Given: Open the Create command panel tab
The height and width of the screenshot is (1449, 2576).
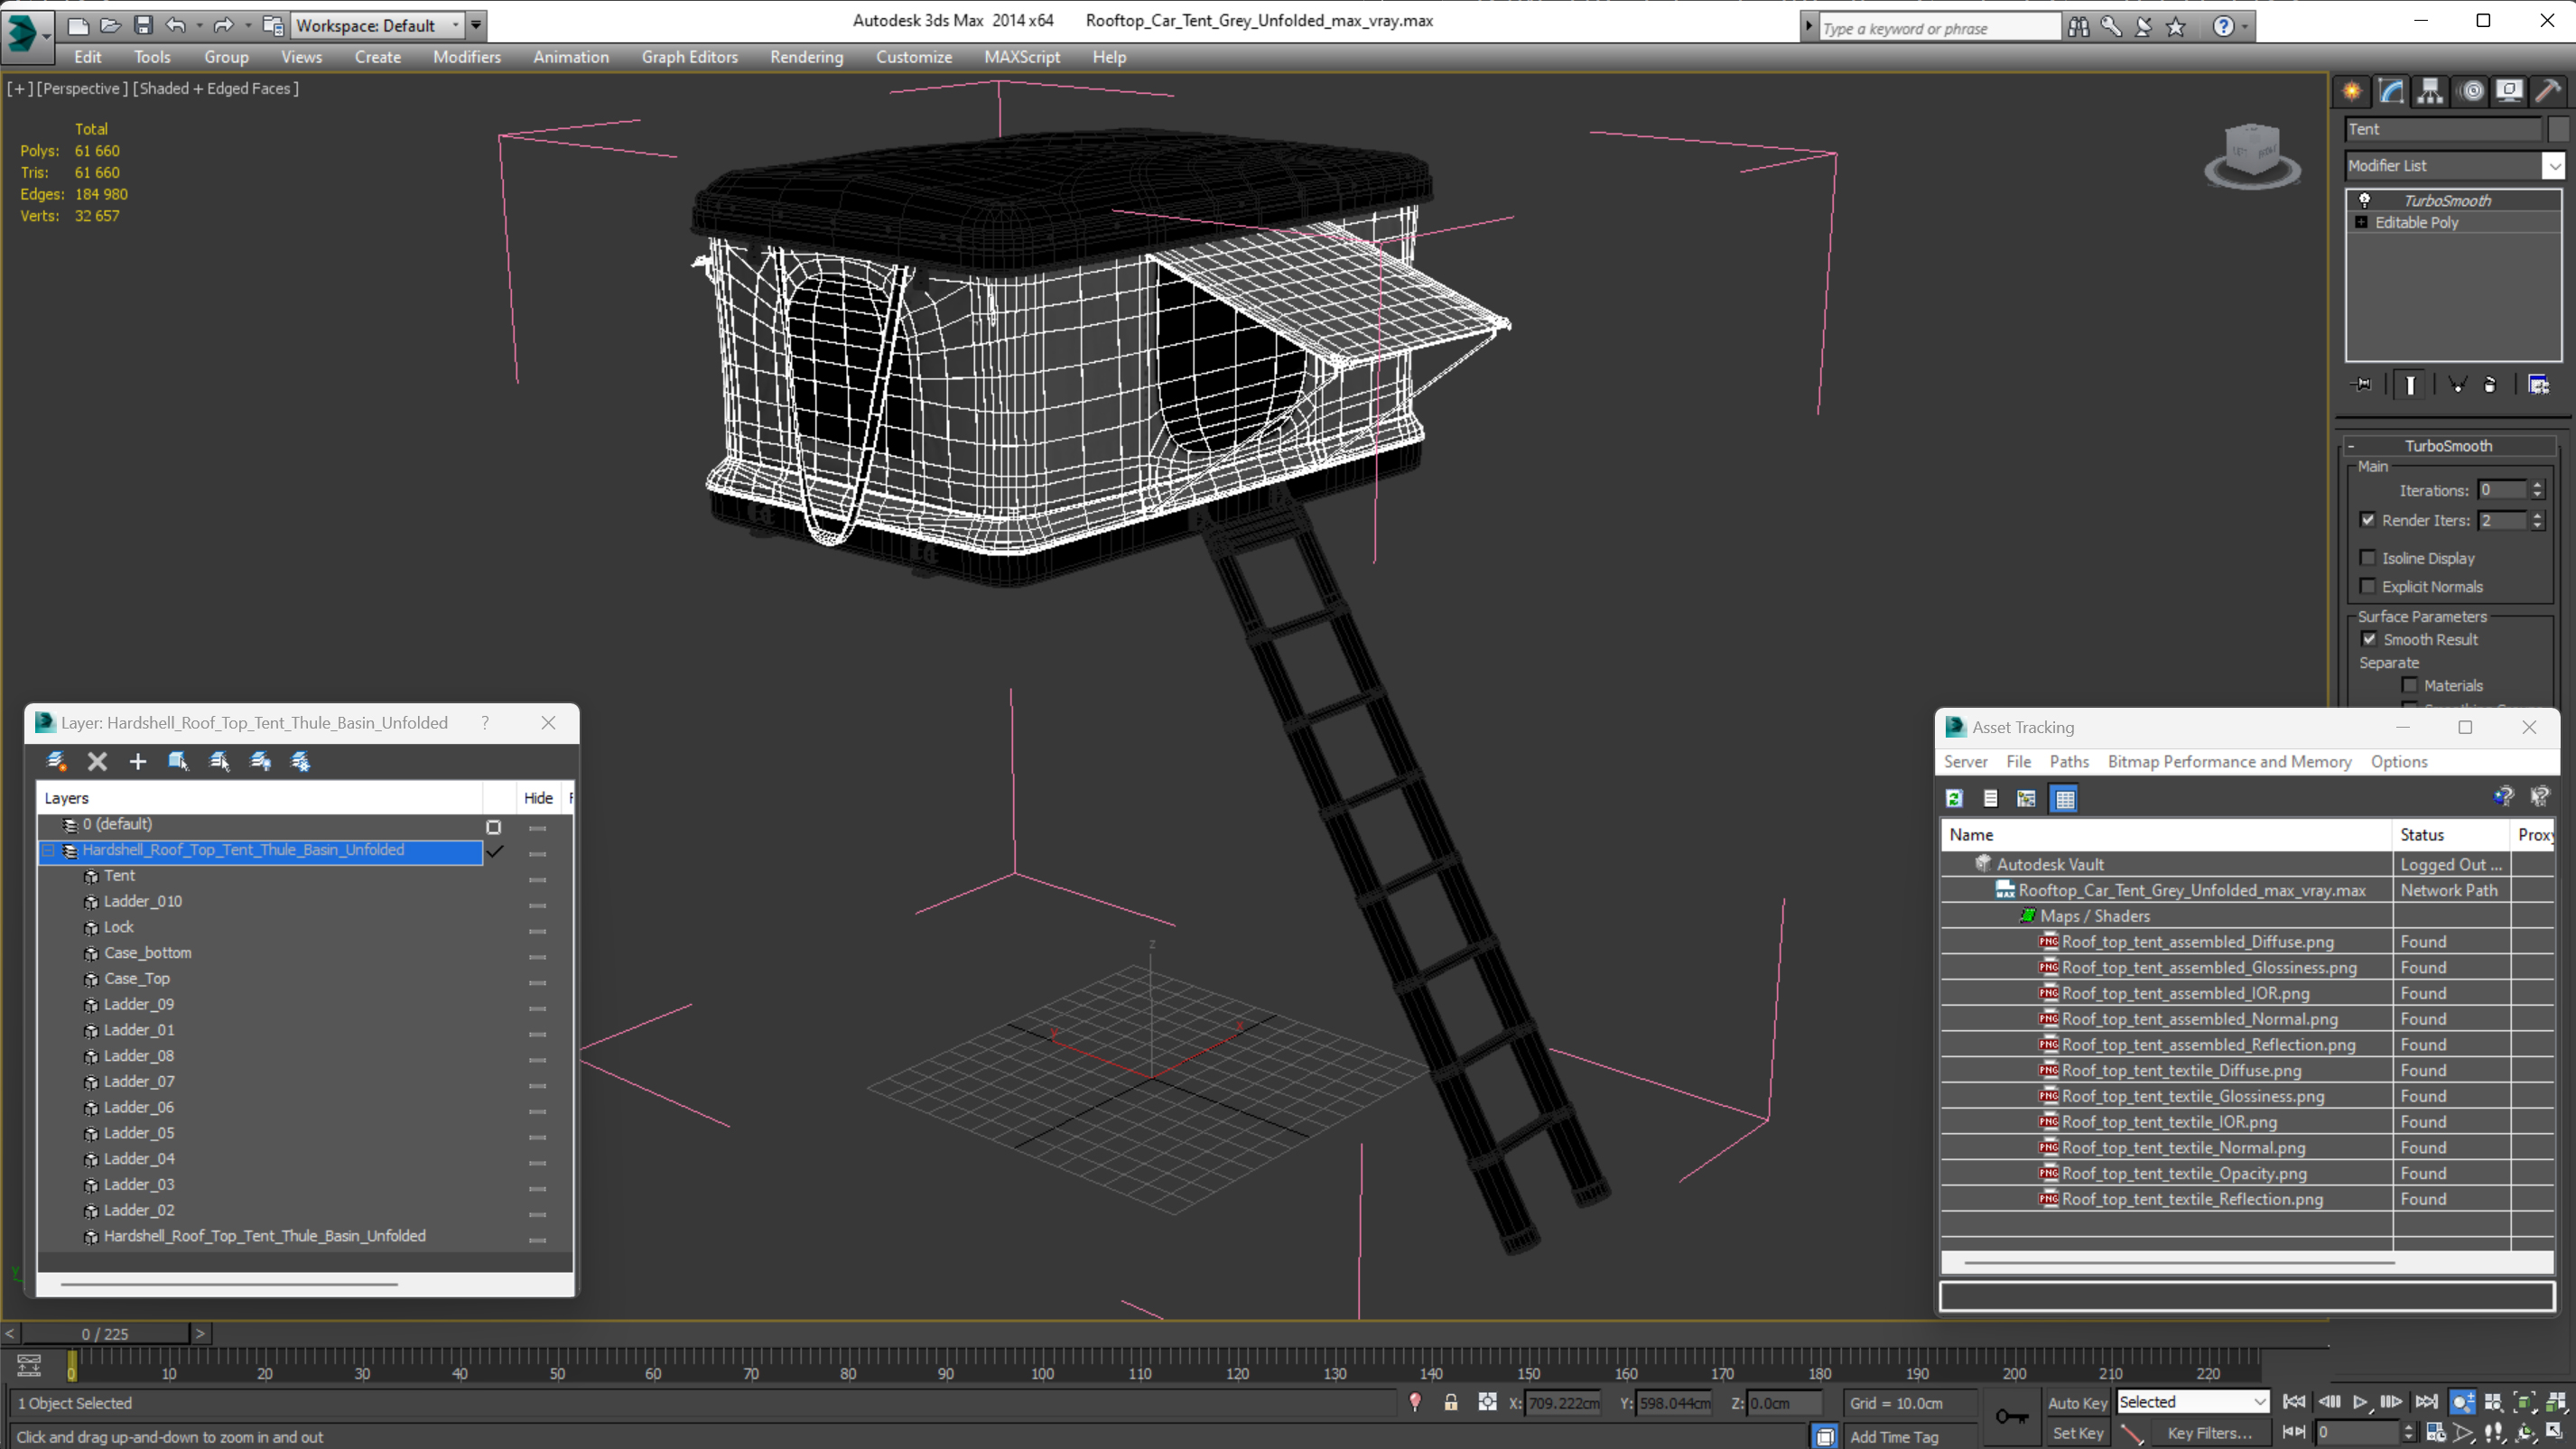Looking at the screenshot, I should pyautogui.click(x=2352, y=91).
